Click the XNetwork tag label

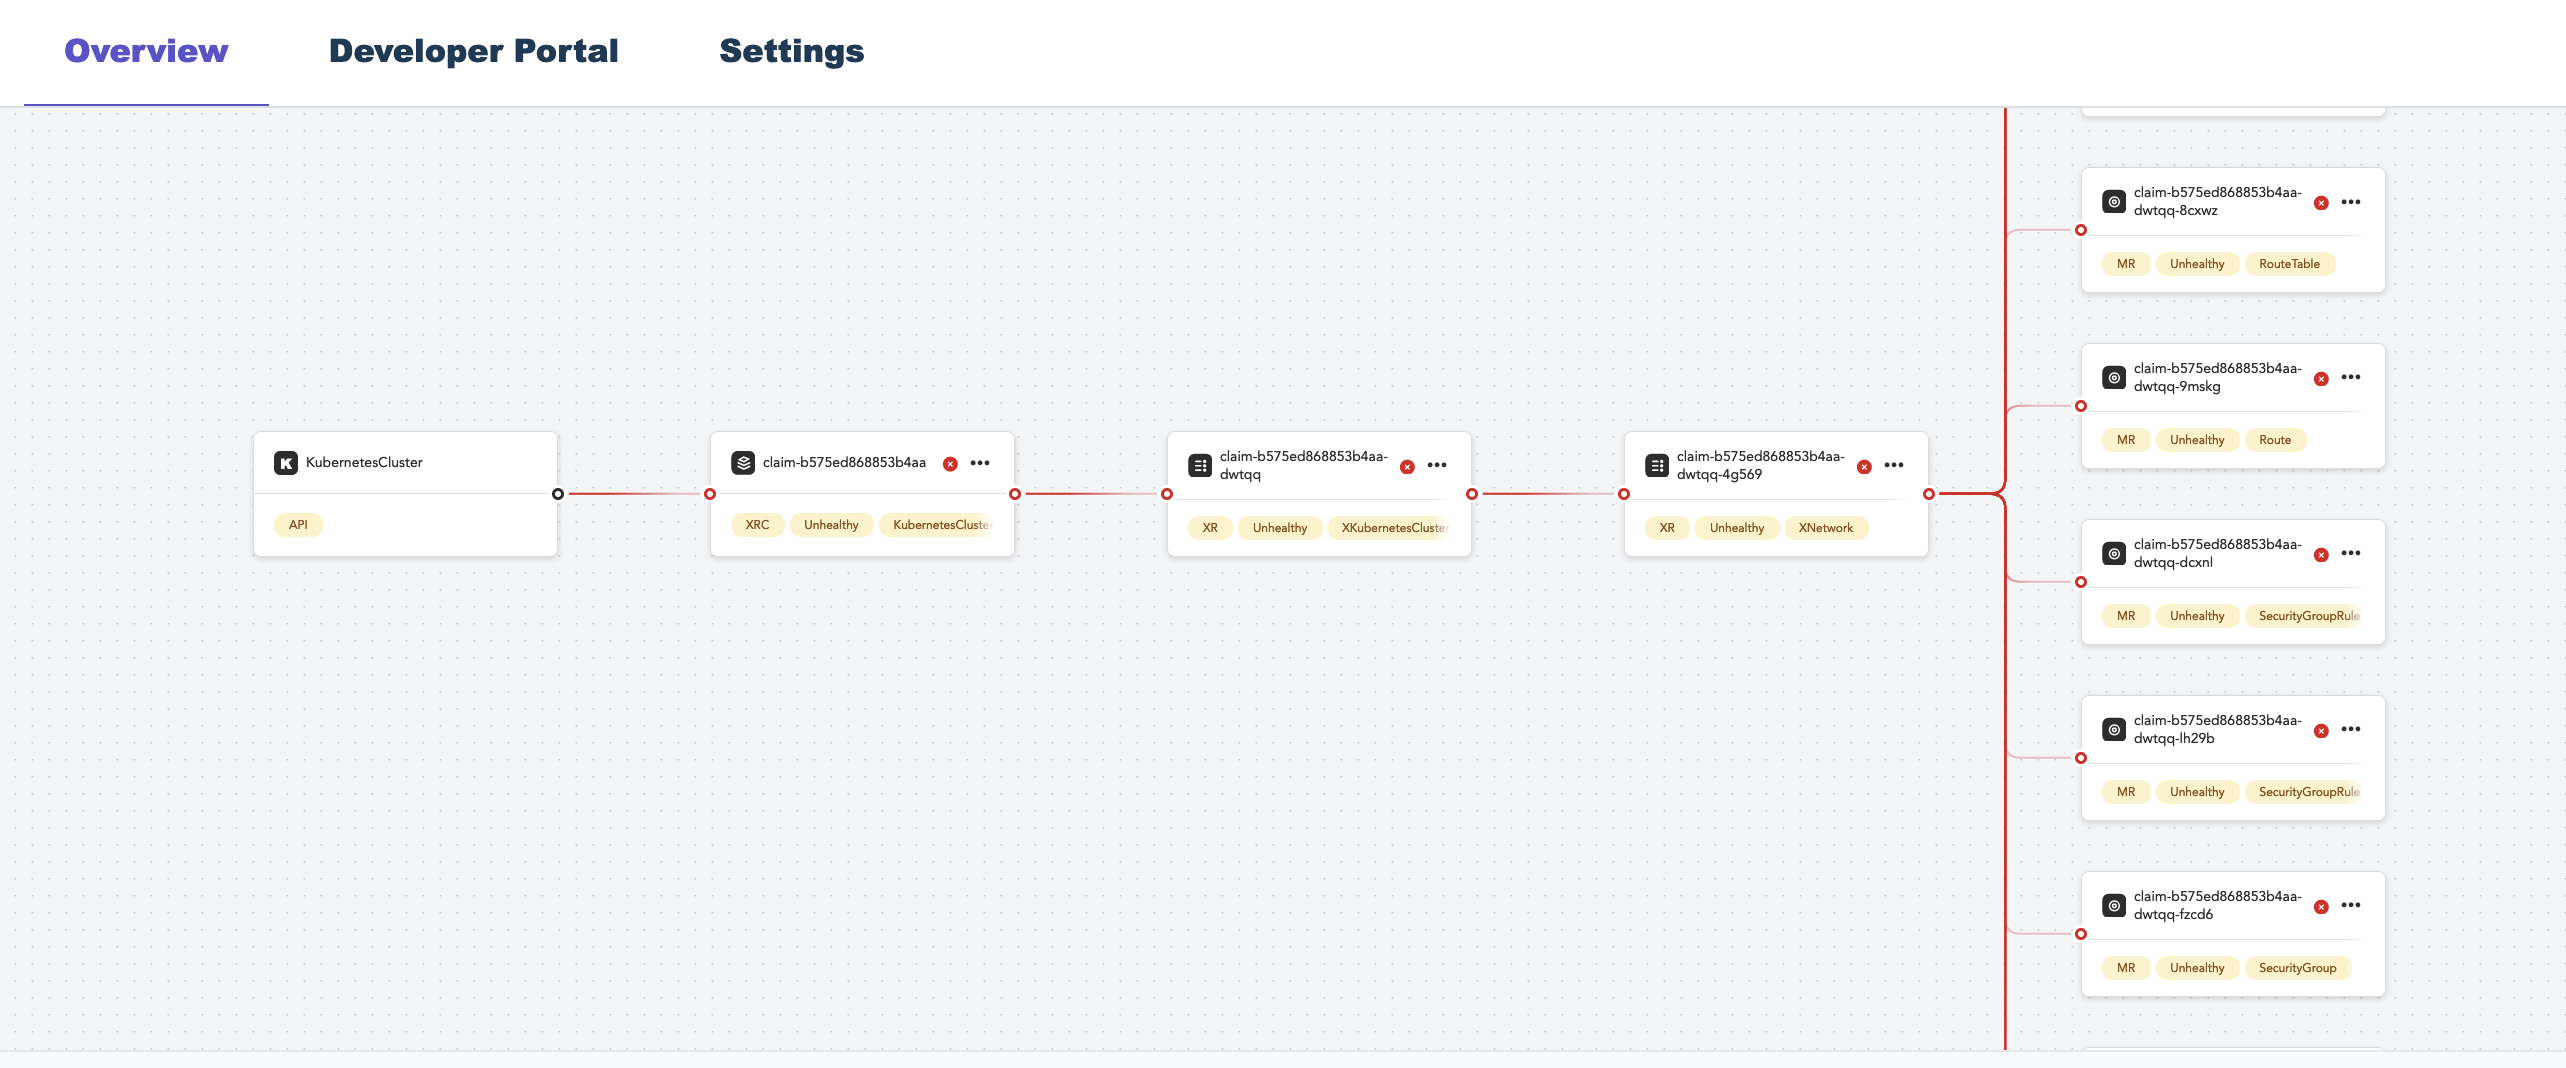coord(1826,528)
